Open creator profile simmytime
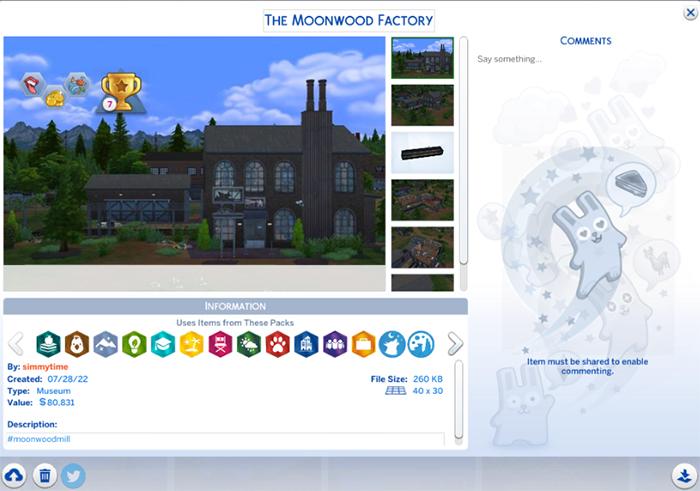Viewport: 700px width, 491px height. pyautogui.click(x=45, y=366)
